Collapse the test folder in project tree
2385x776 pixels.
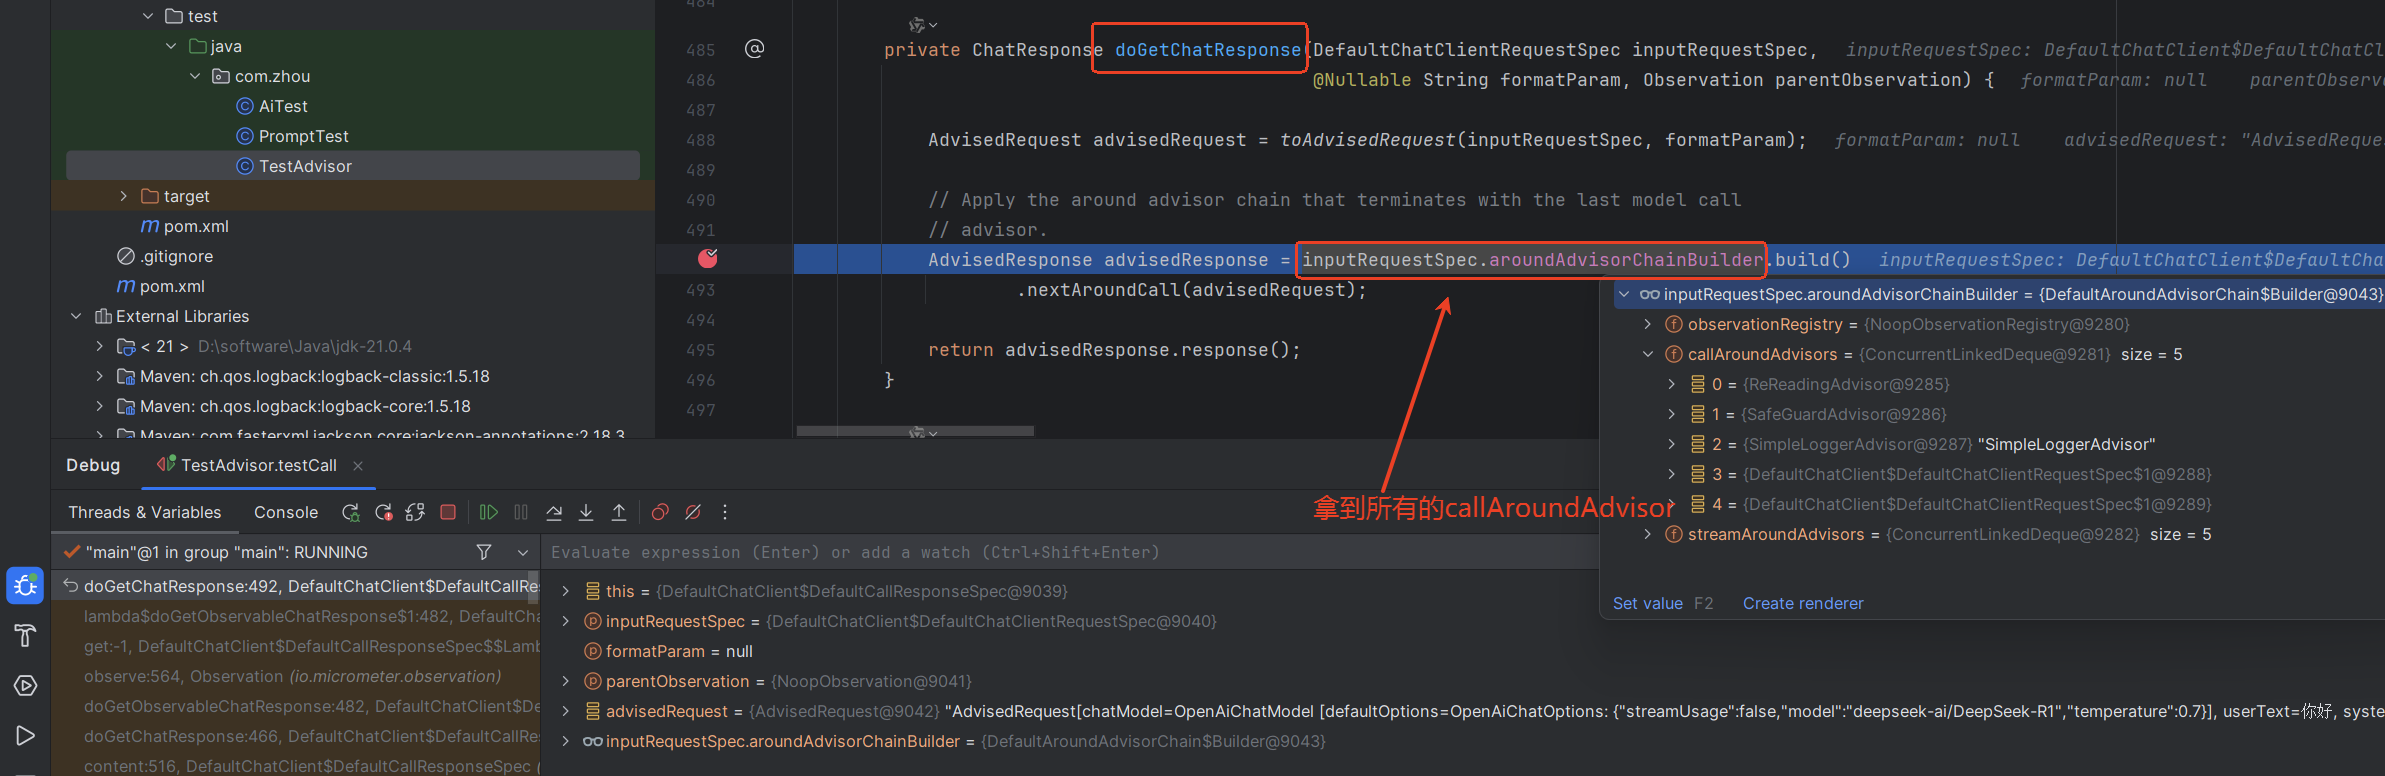click(148, 16)
